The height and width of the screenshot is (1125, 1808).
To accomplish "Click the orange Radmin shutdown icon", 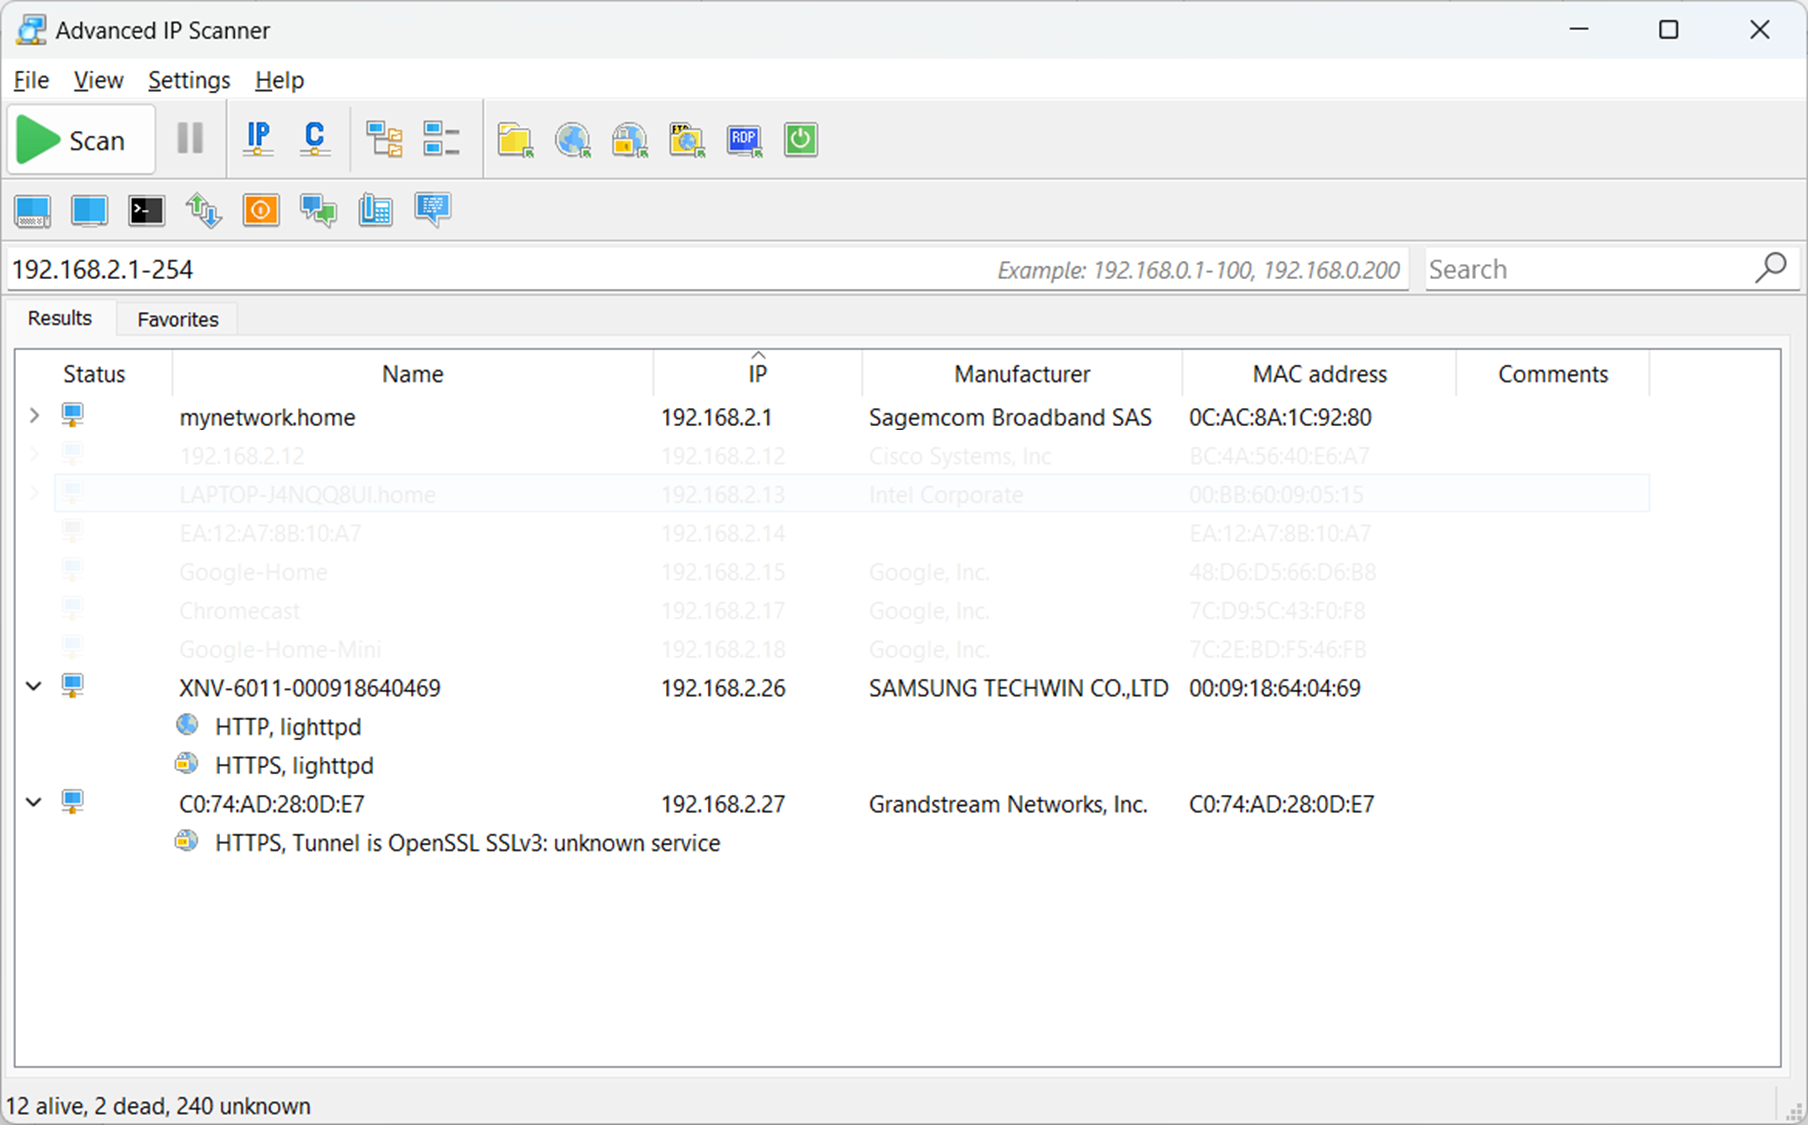I will 261,210.
